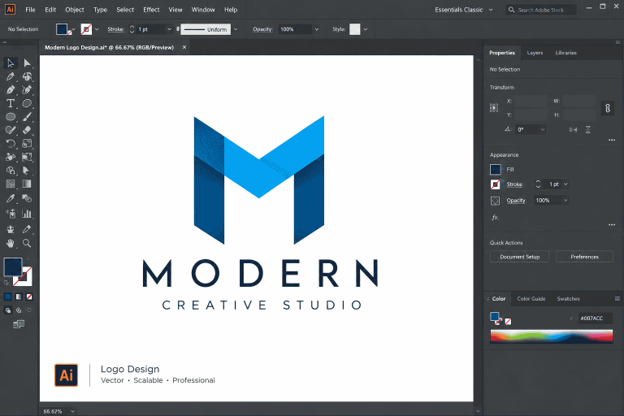Select the Symbol Sprayer tool
The height and width of the screenshot is (416, 624).
[x=10, y=214]
